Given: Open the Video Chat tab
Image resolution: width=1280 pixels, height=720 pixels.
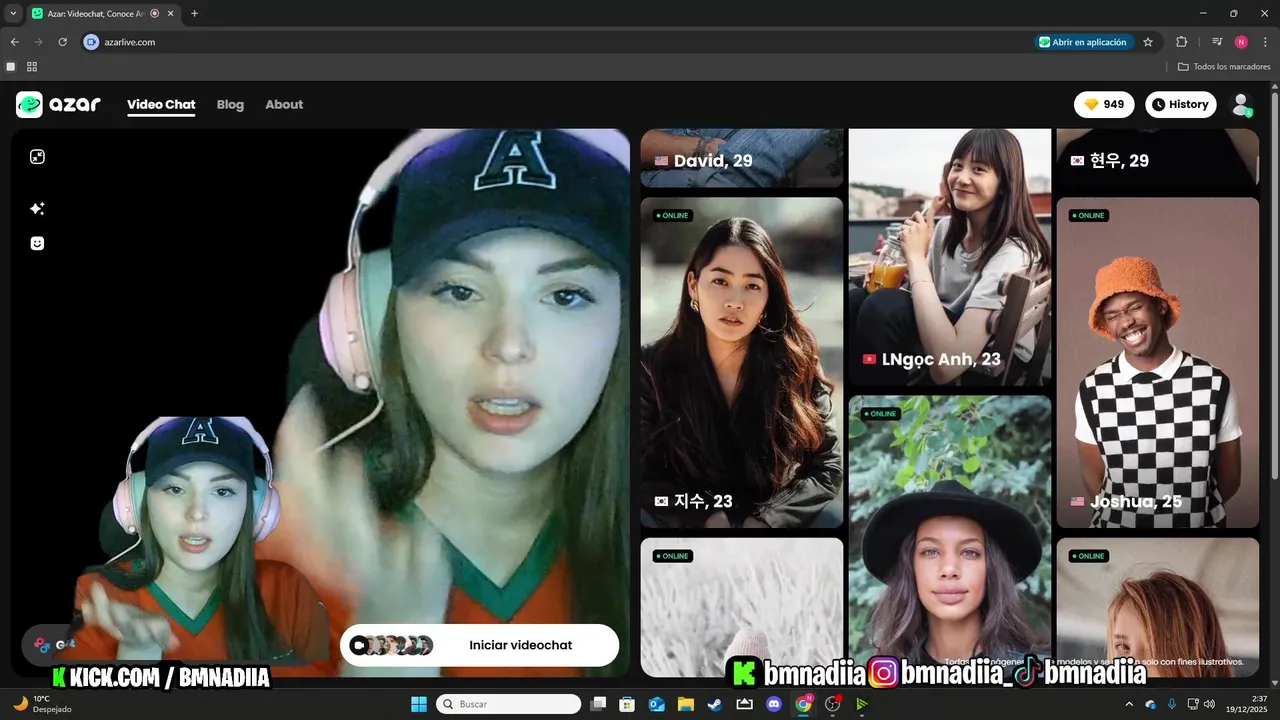Looking at the screenshot, I should [161, 105].
